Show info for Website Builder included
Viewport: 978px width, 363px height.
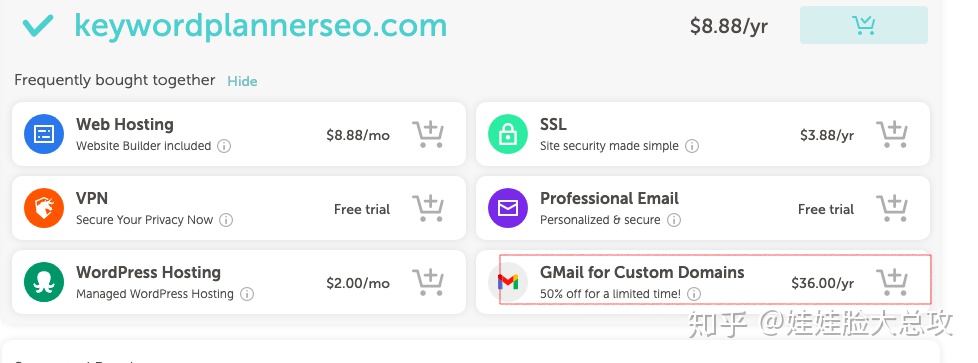coord(224,146)
